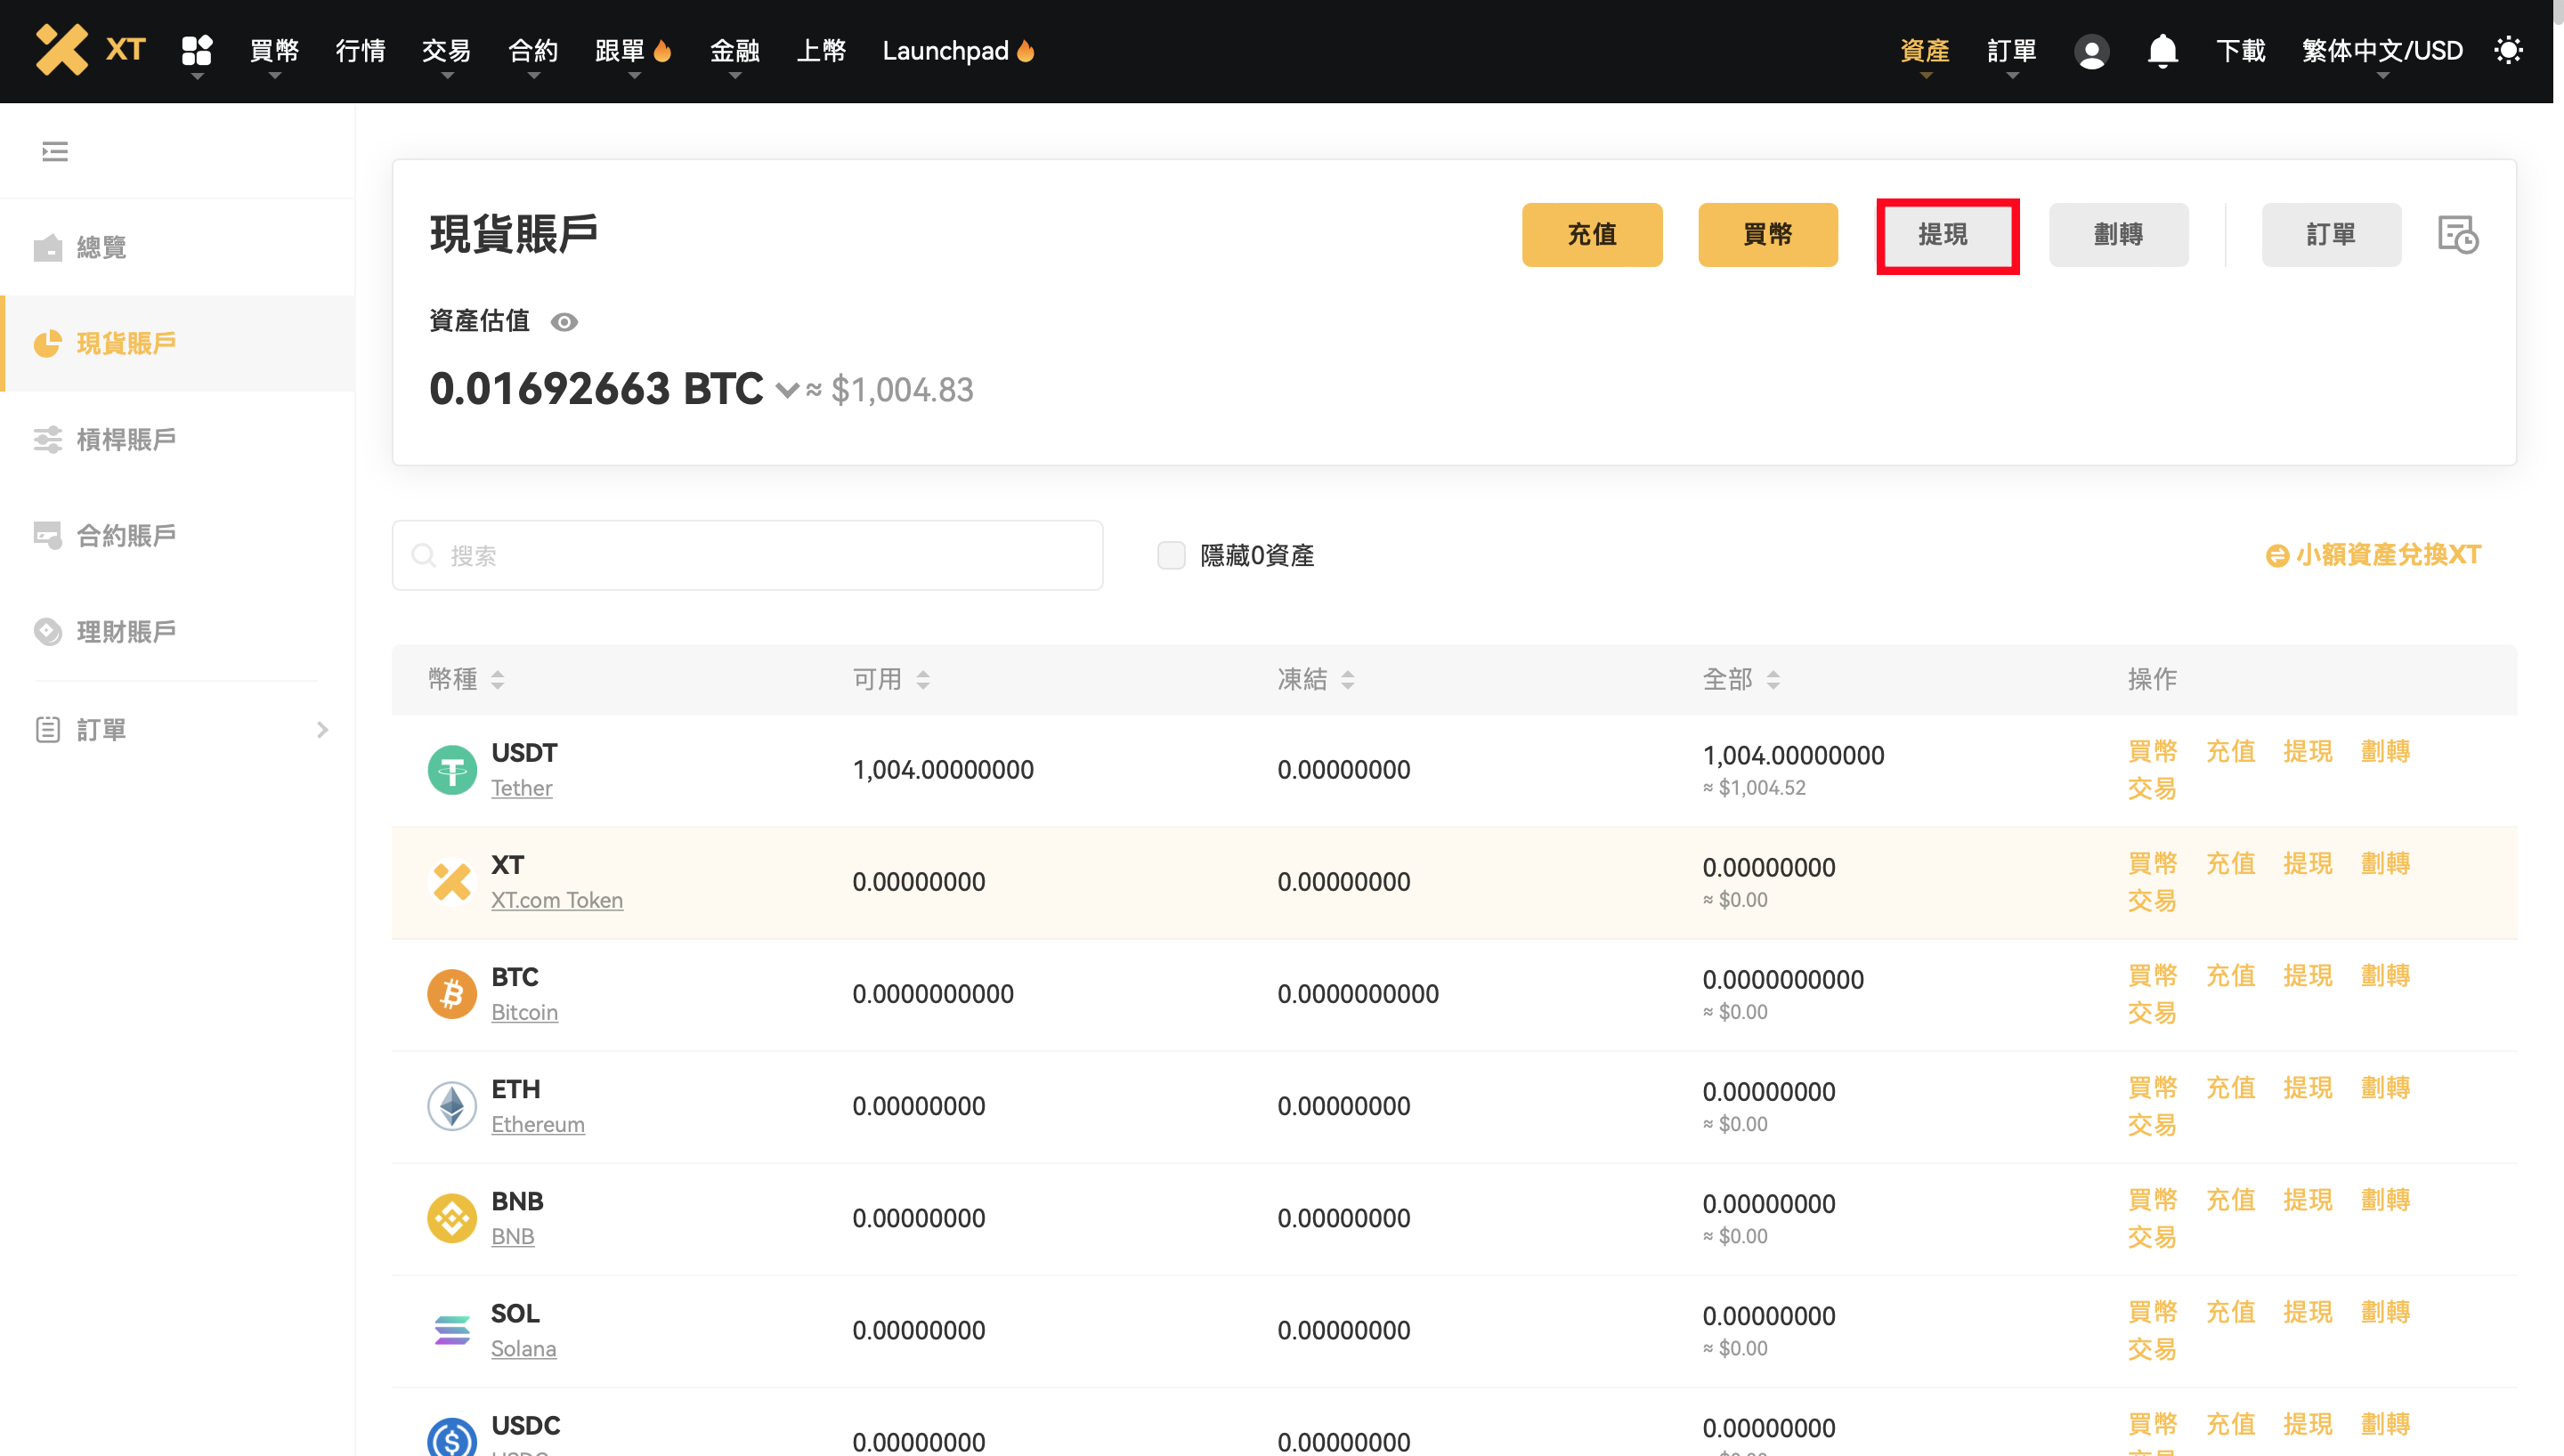Click the Bitcoin coin icon
The image size is (2564, 1456).
coord(452,994)
